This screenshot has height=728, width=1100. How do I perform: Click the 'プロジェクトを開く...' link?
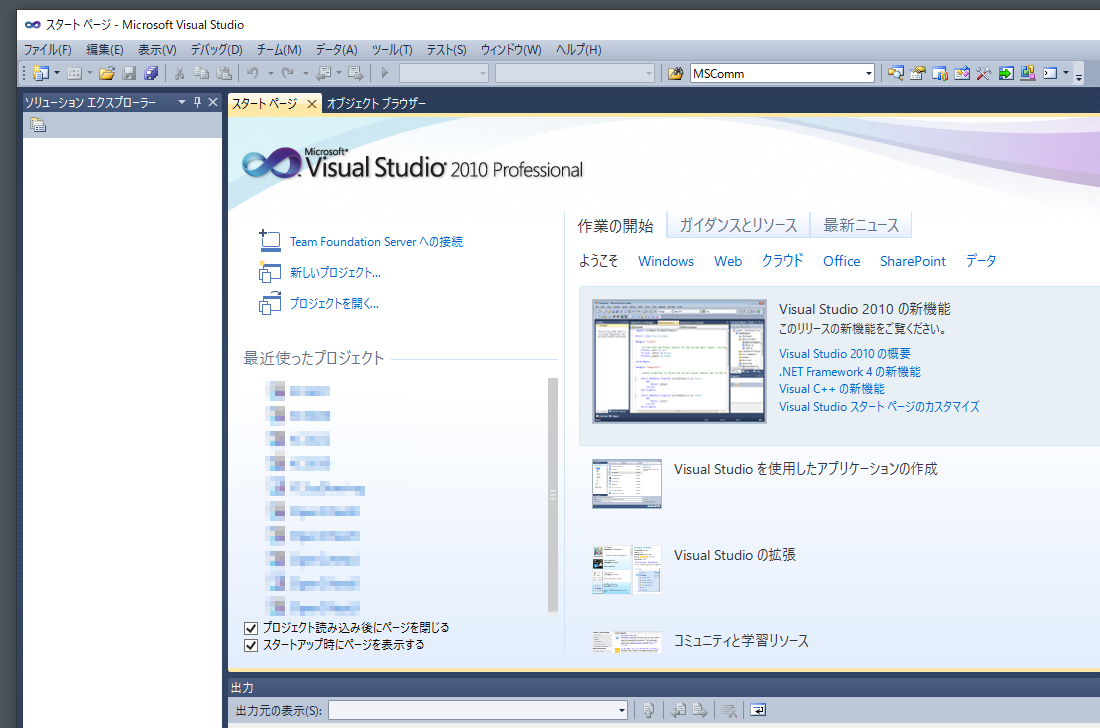[334, 304]
